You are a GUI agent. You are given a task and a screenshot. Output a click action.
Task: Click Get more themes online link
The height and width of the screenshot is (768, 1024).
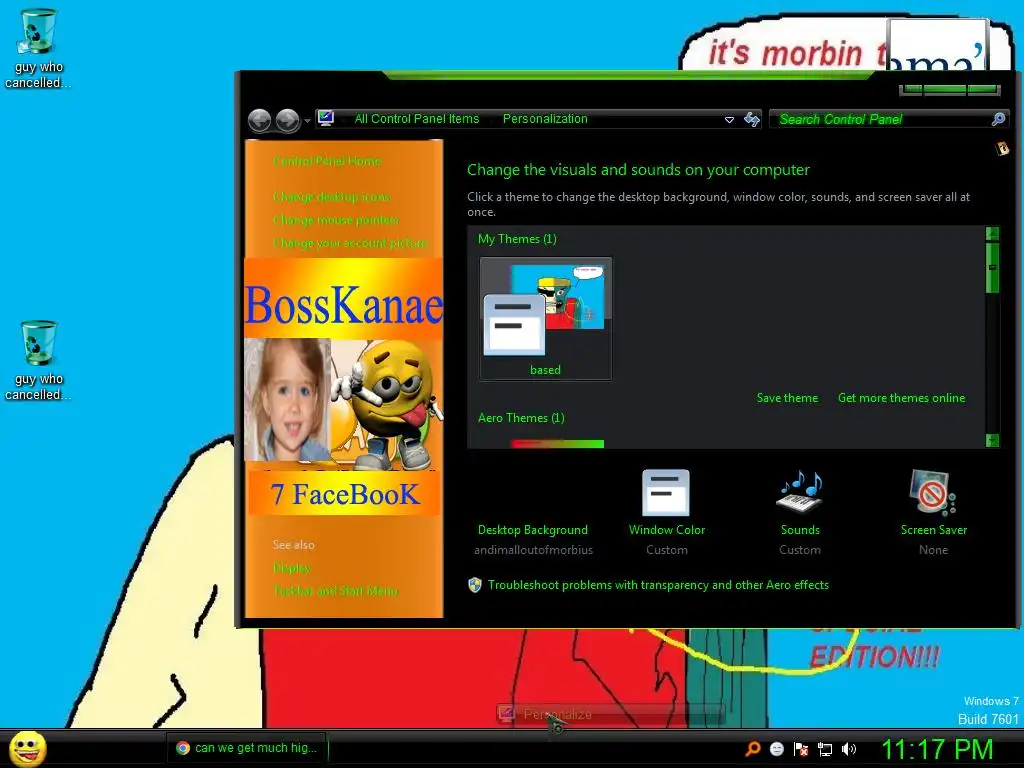901,398
